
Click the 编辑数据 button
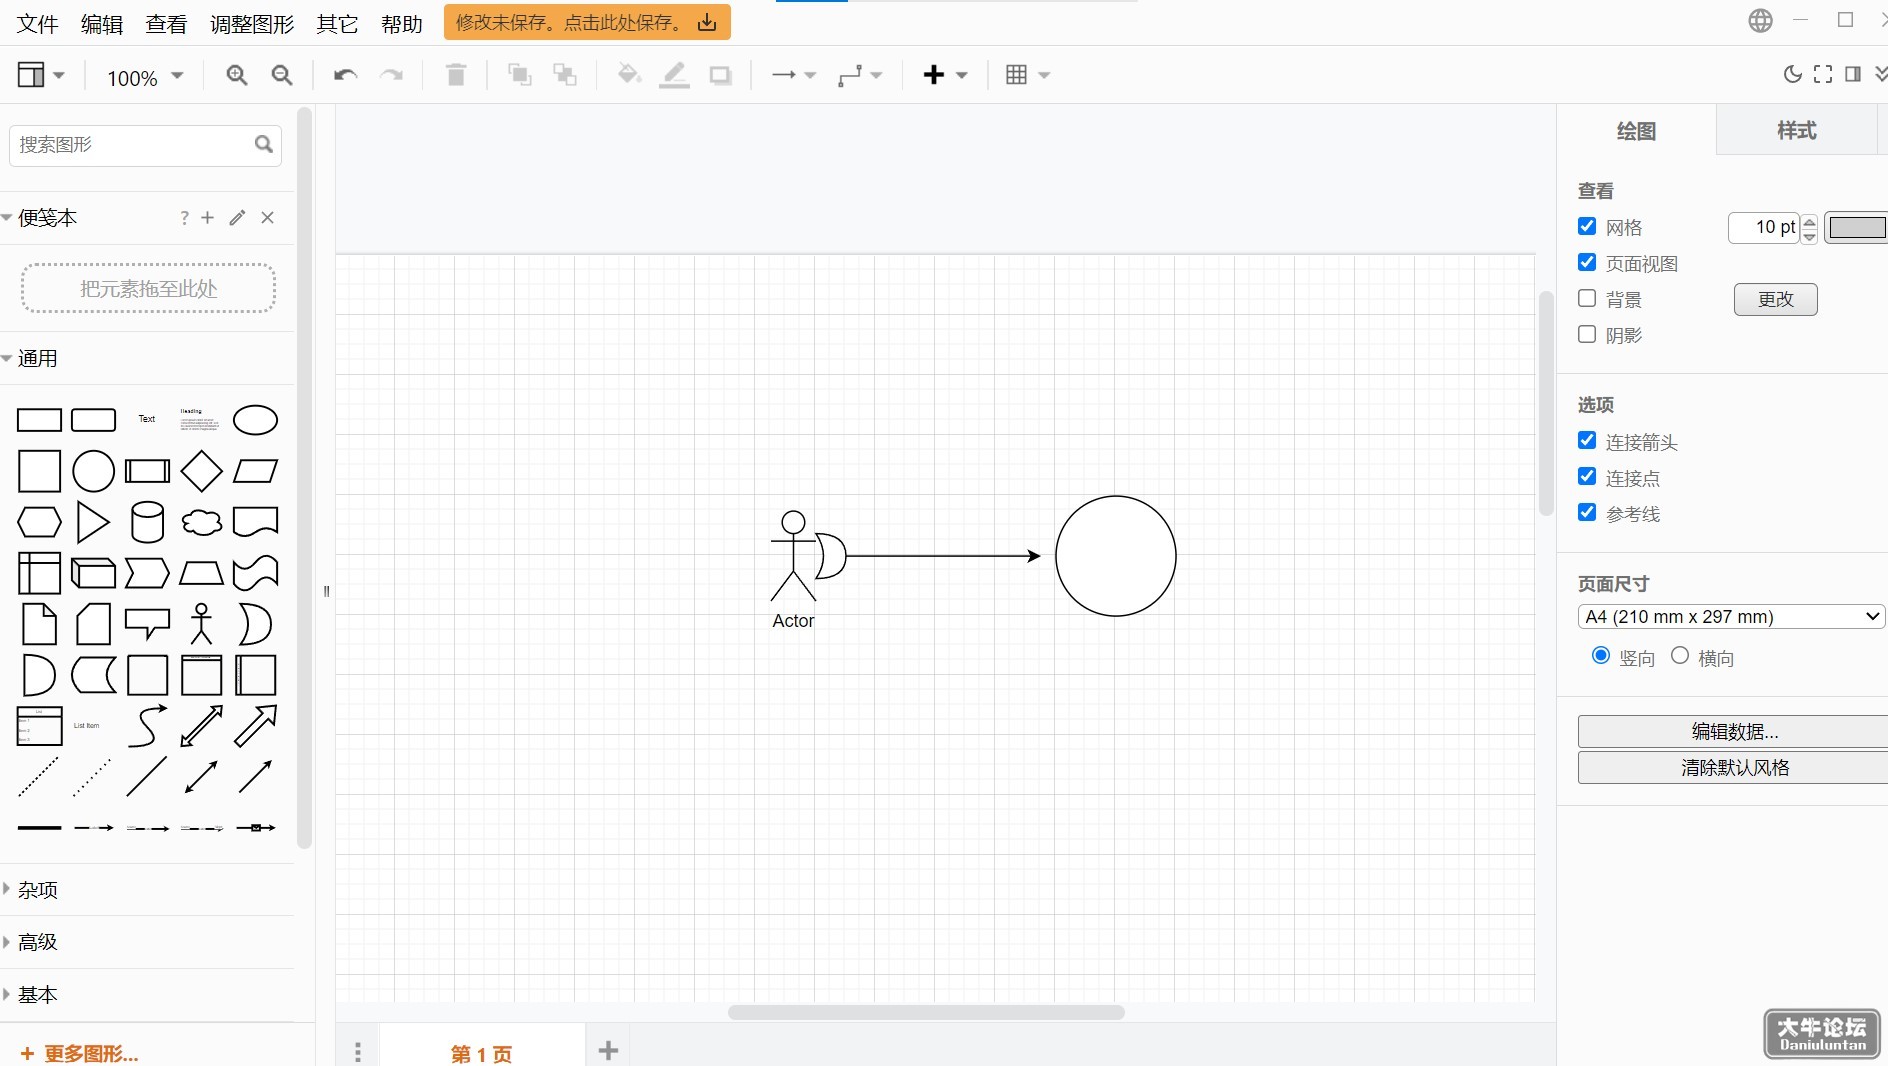click(x=1734, y=732)
